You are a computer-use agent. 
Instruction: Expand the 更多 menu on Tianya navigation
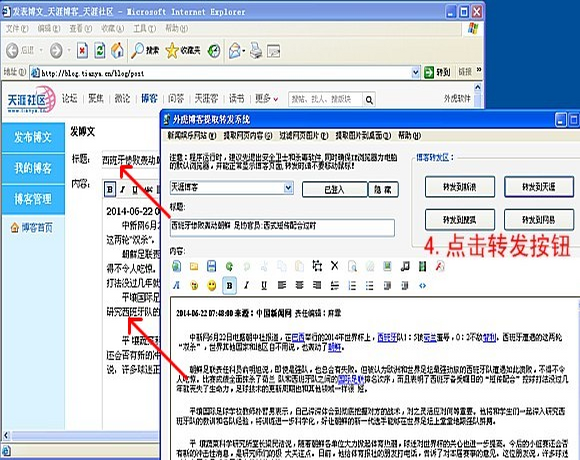point(266,98)
